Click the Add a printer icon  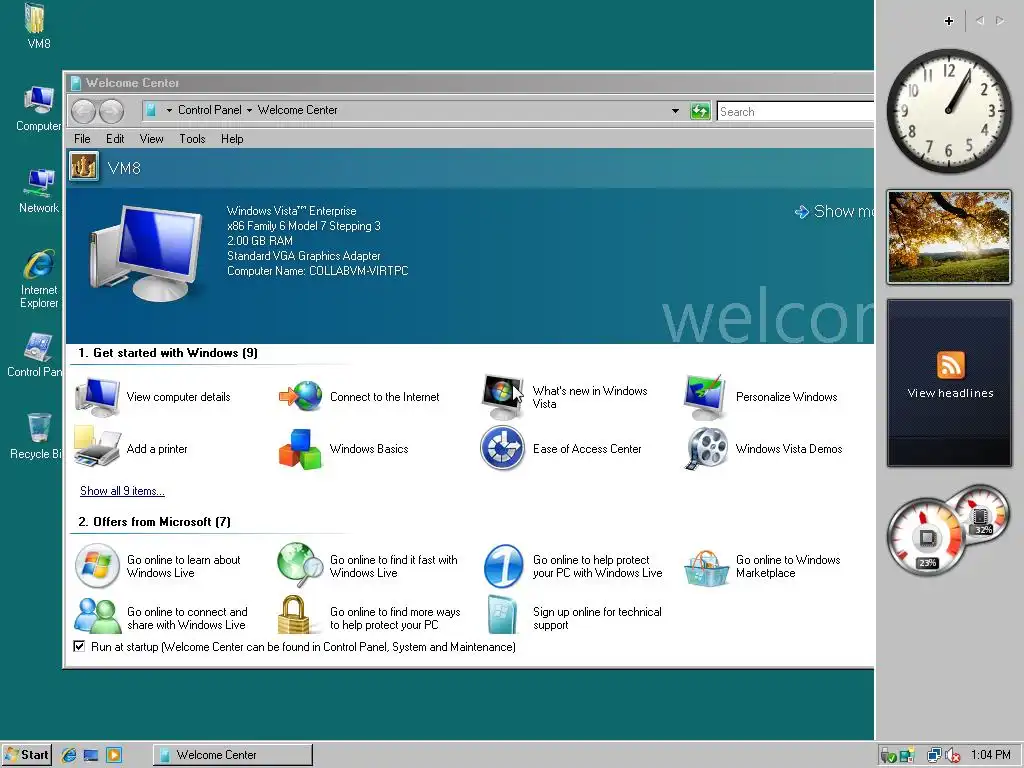pyautogui.click(x=97, y=449)
